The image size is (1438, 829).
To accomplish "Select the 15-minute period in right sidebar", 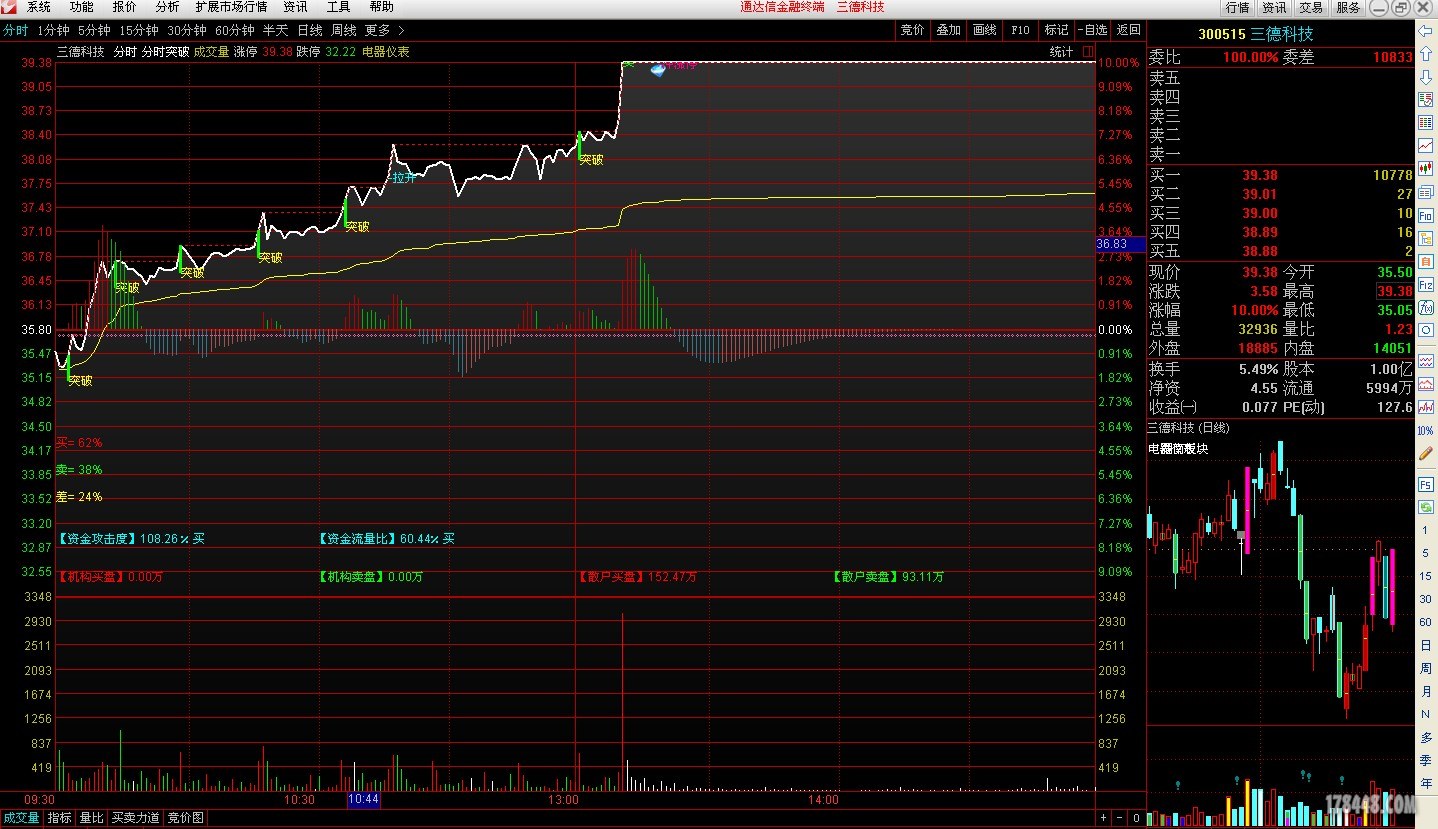I will [x=1426, y=576].
